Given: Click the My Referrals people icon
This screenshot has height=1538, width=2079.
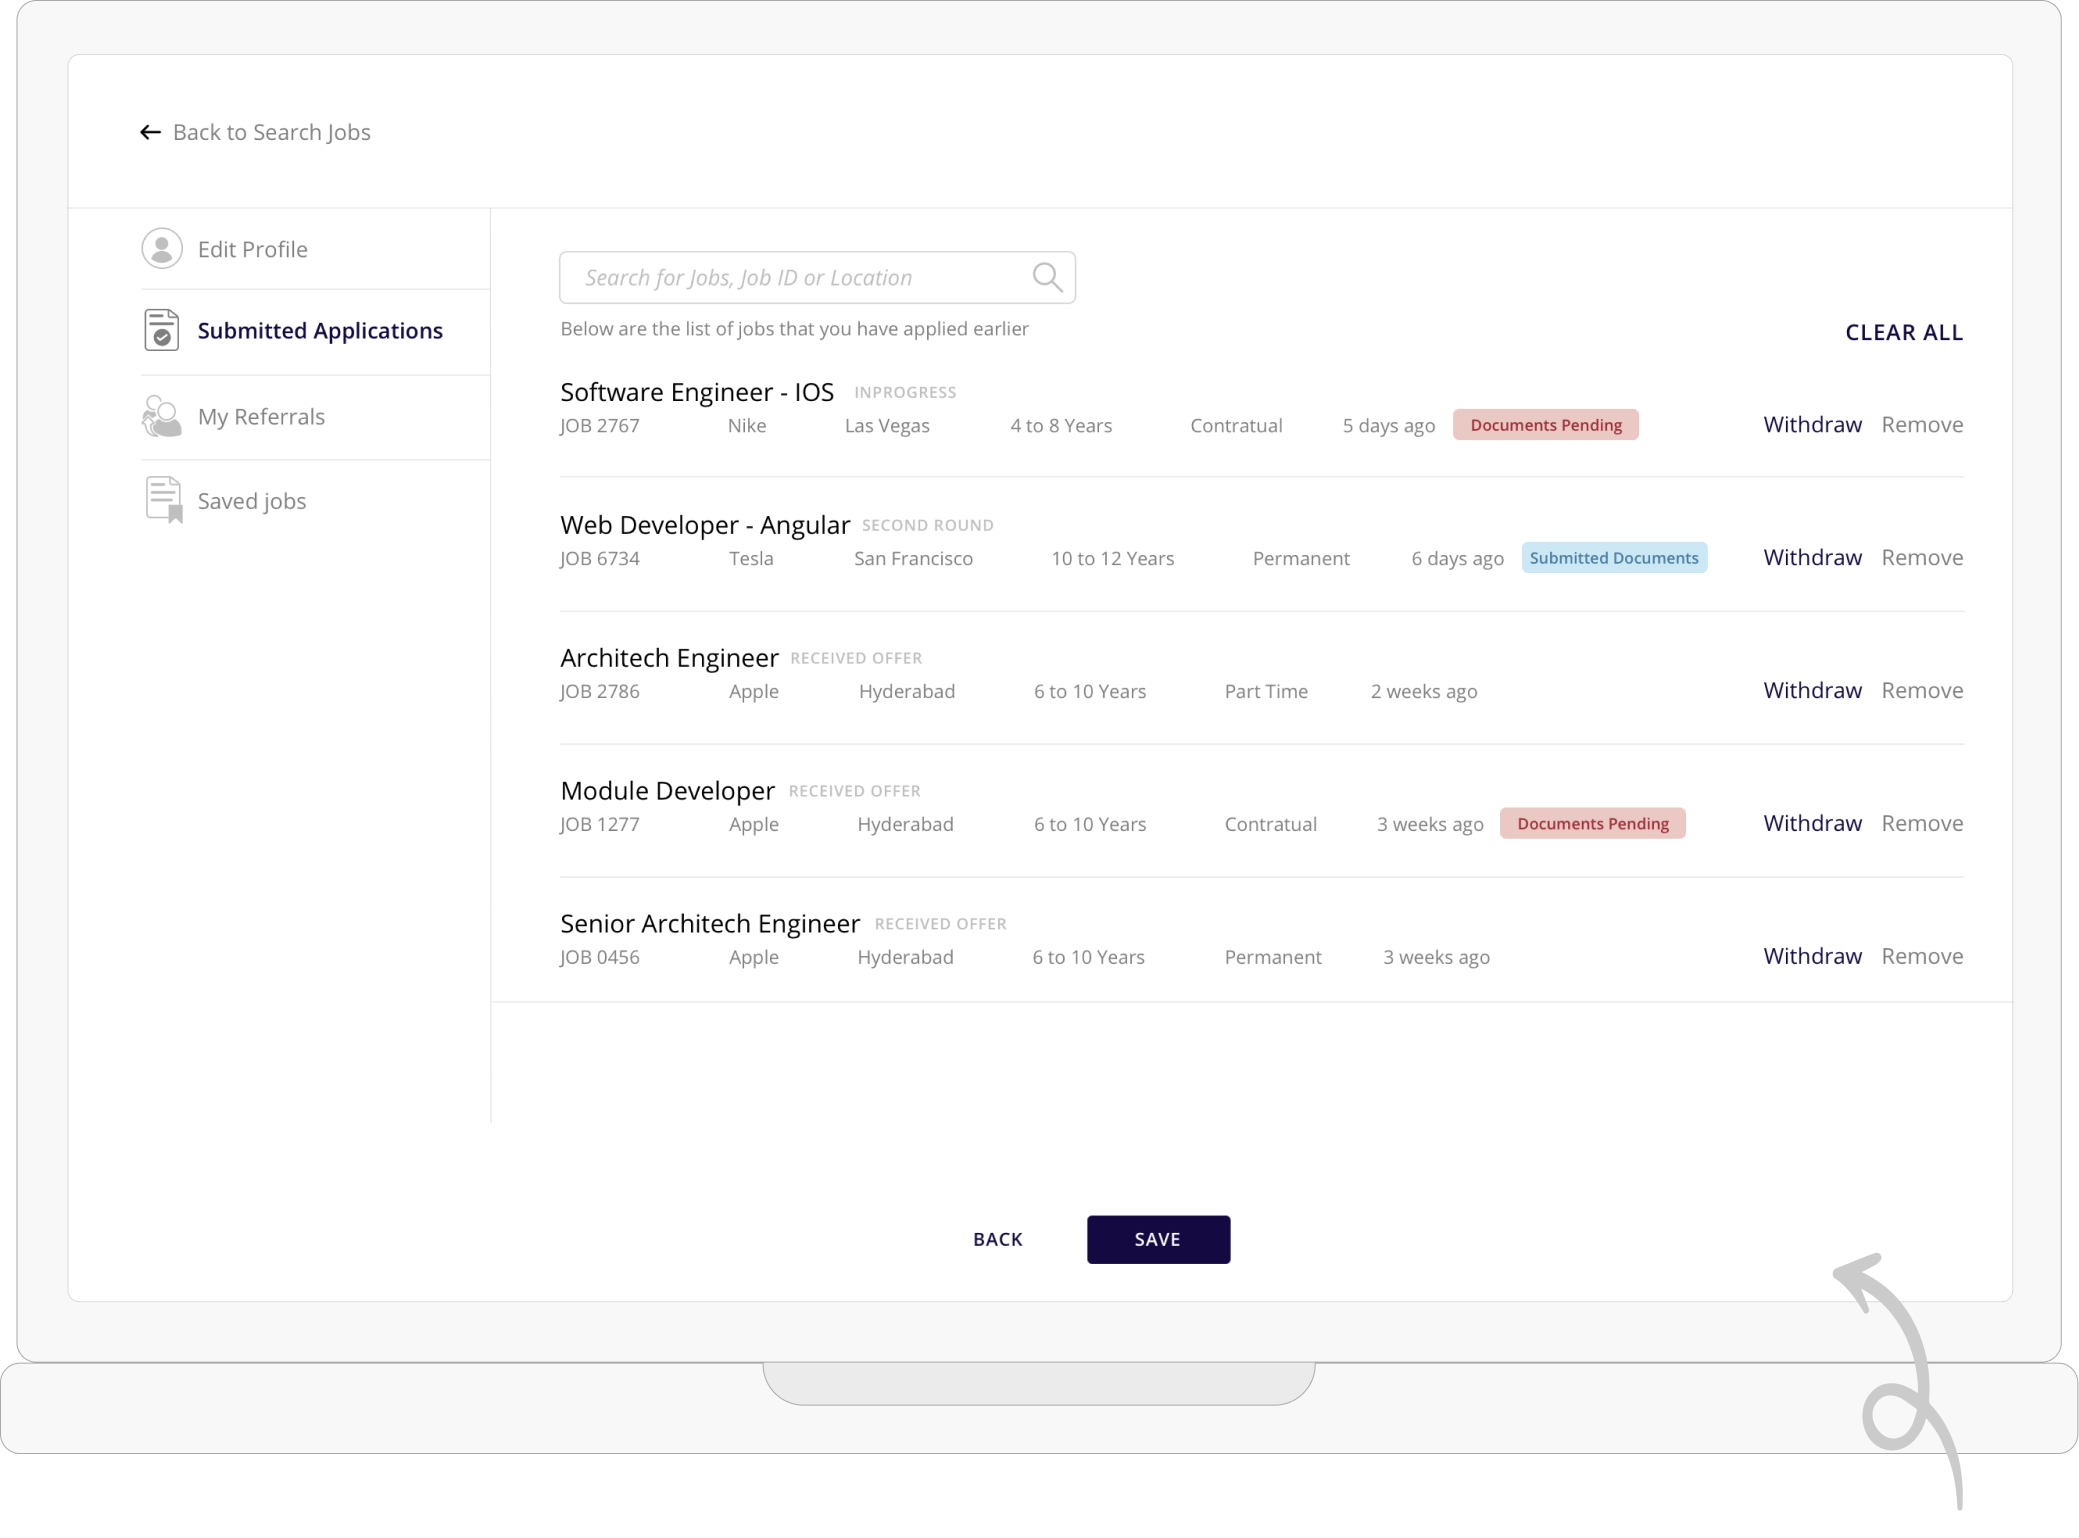Looking at the screenshot, I should pos(162,416).
